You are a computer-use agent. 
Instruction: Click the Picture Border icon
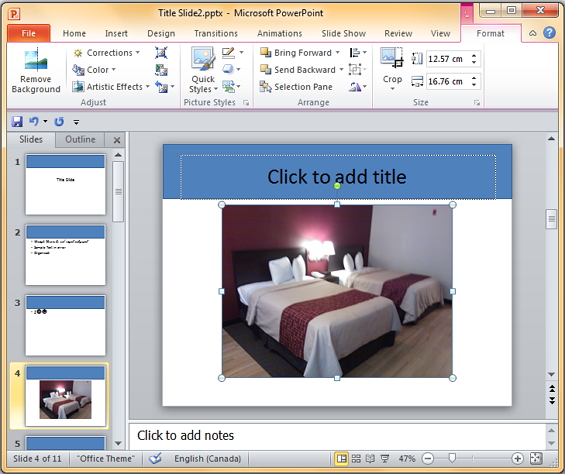(x=228, y=53)
